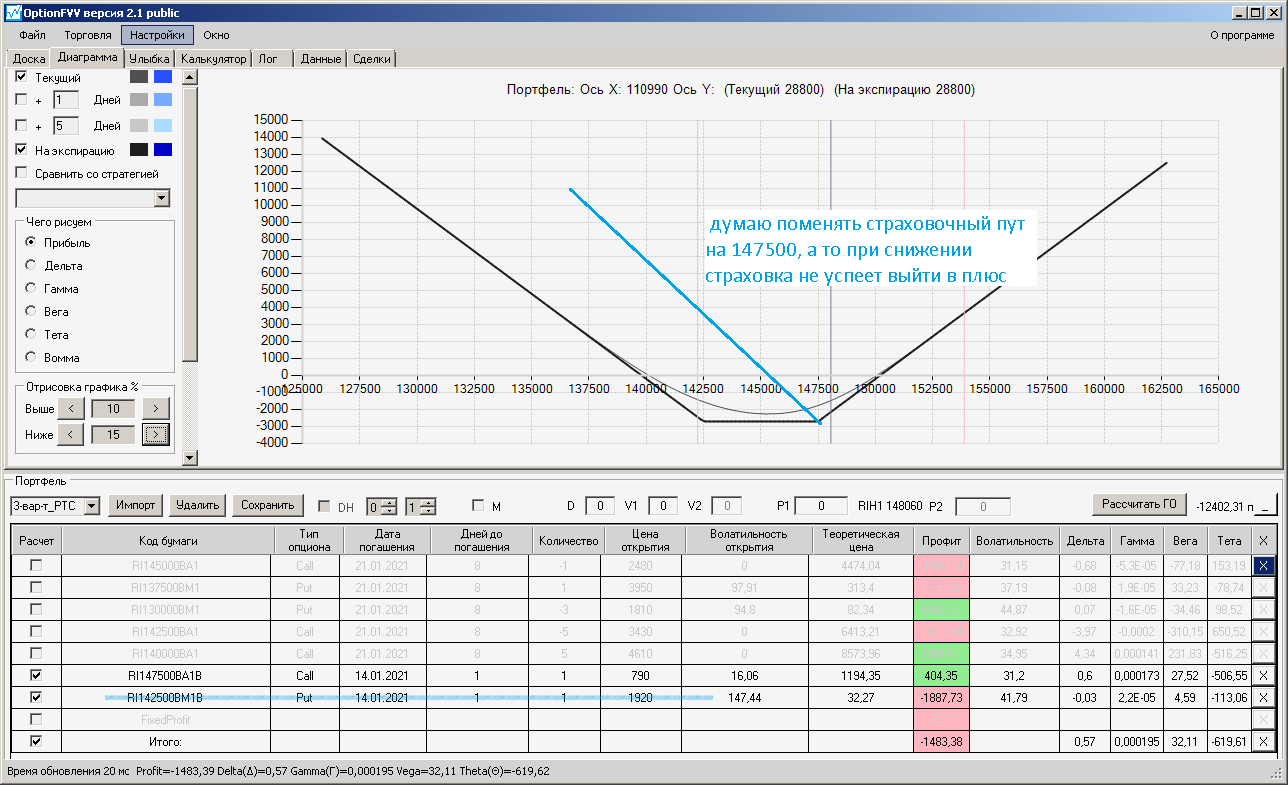
Task: Click the Рассчитать ГО button
Action: (1141, 504)
